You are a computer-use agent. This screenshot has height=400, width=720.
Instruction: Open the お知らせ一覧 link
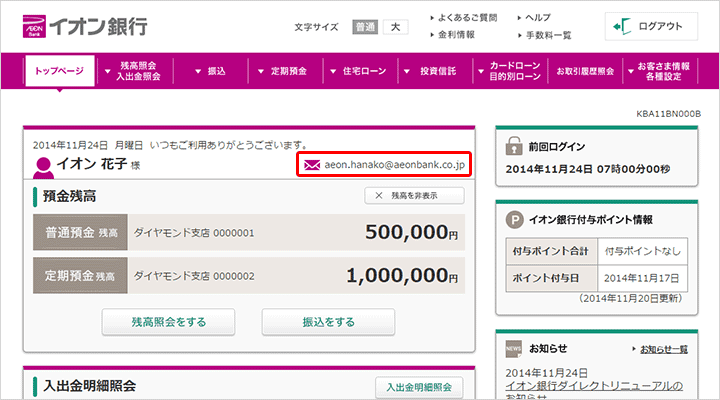pos(664,349)
